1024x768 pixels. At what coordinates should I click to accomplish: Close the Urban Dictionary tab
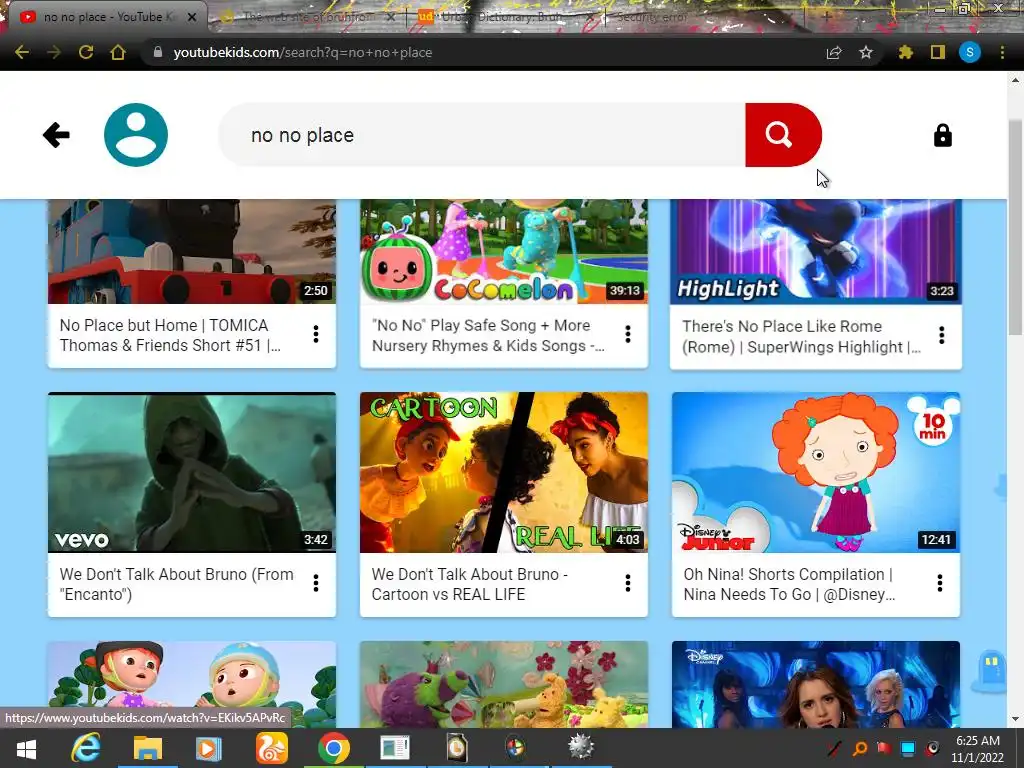point(590,17)
